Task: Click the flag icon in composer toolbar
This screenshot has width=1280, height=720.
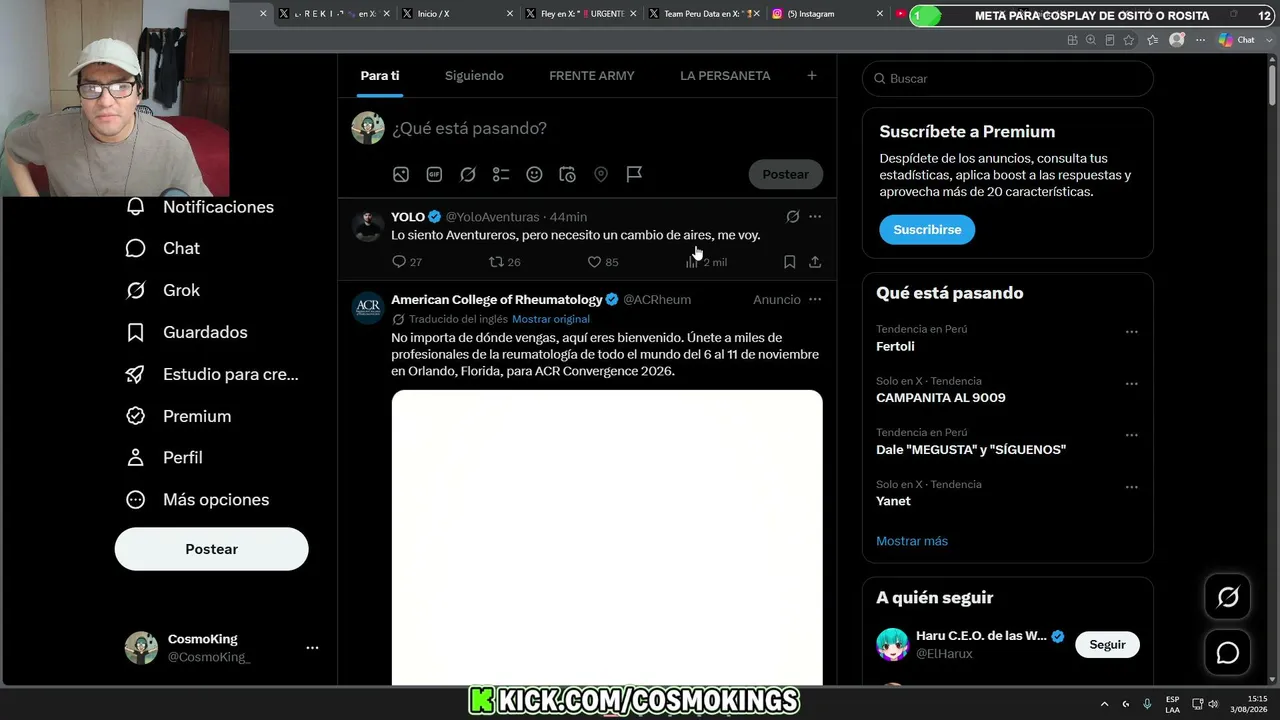Action: click(x=634, y=174)
